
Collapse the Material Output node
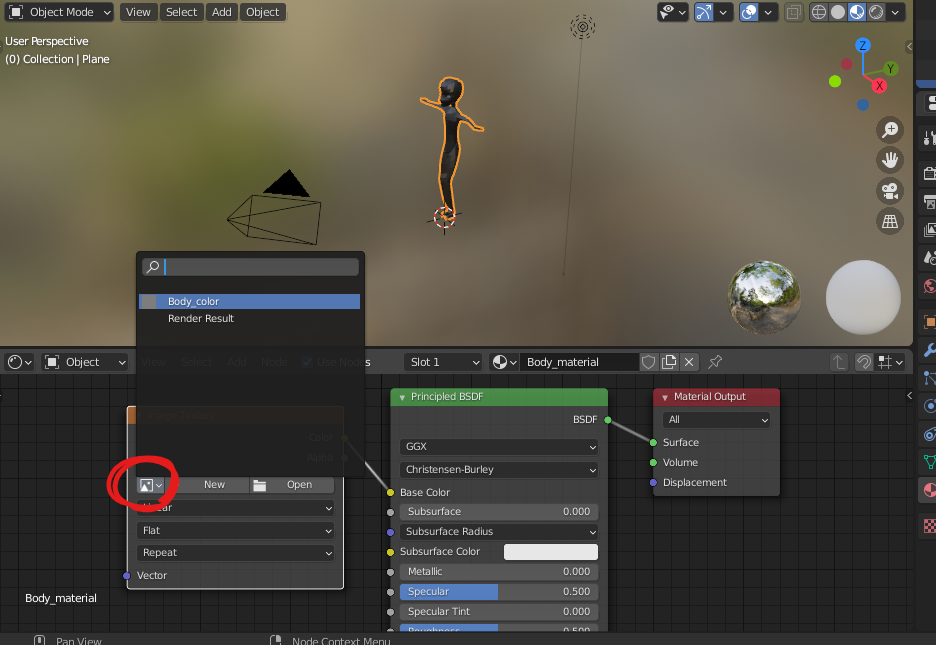(x=665, y=397)
